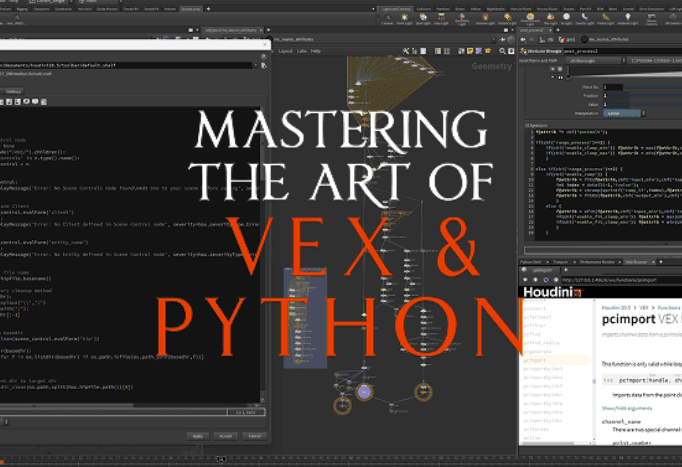Click the notepad edit icon in script toolbar
682x467 pixels.
coord(44,101)
